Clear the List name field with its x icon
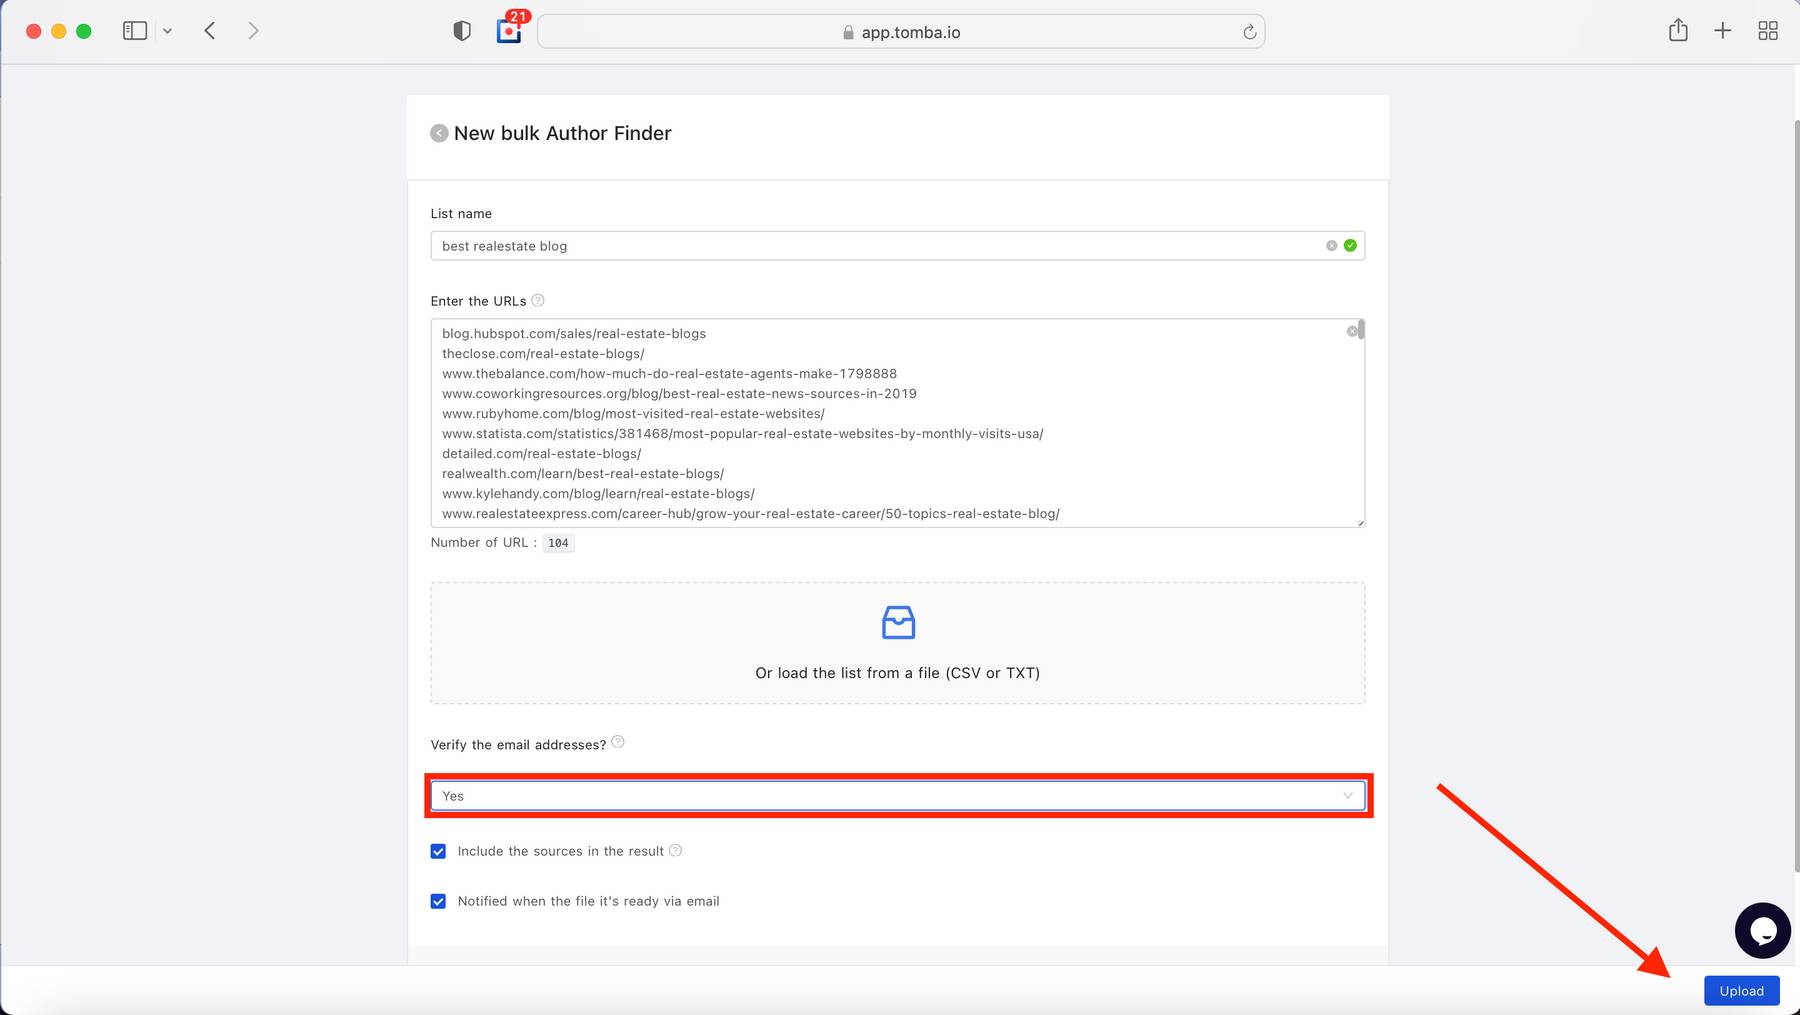 click(x=1331, y=246)
